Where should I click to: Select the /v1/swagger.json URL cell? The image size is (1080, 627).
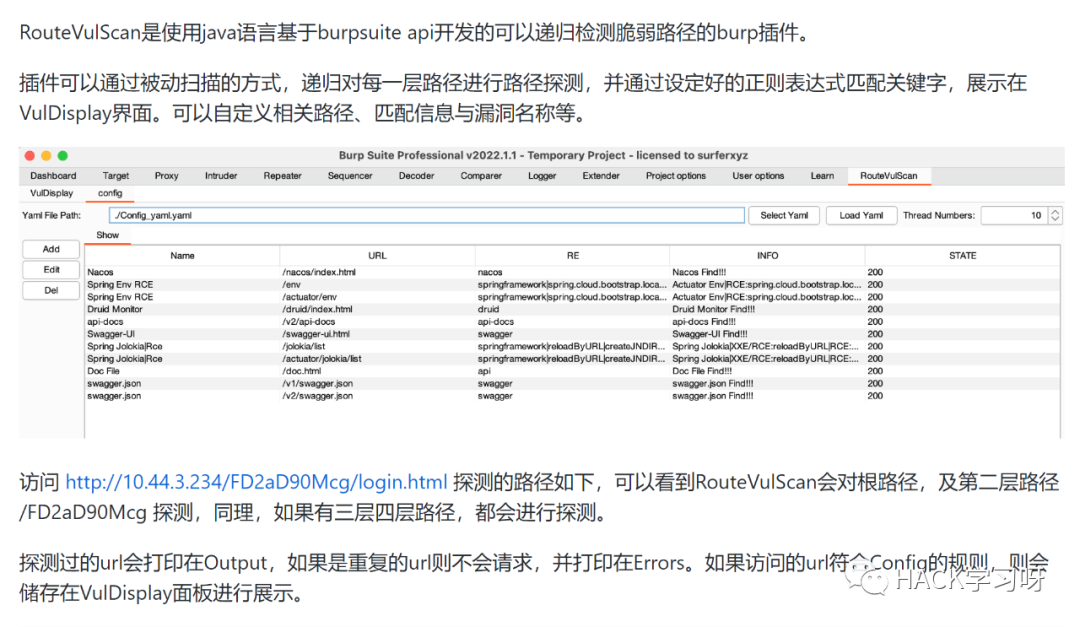[x=377, y=384]
